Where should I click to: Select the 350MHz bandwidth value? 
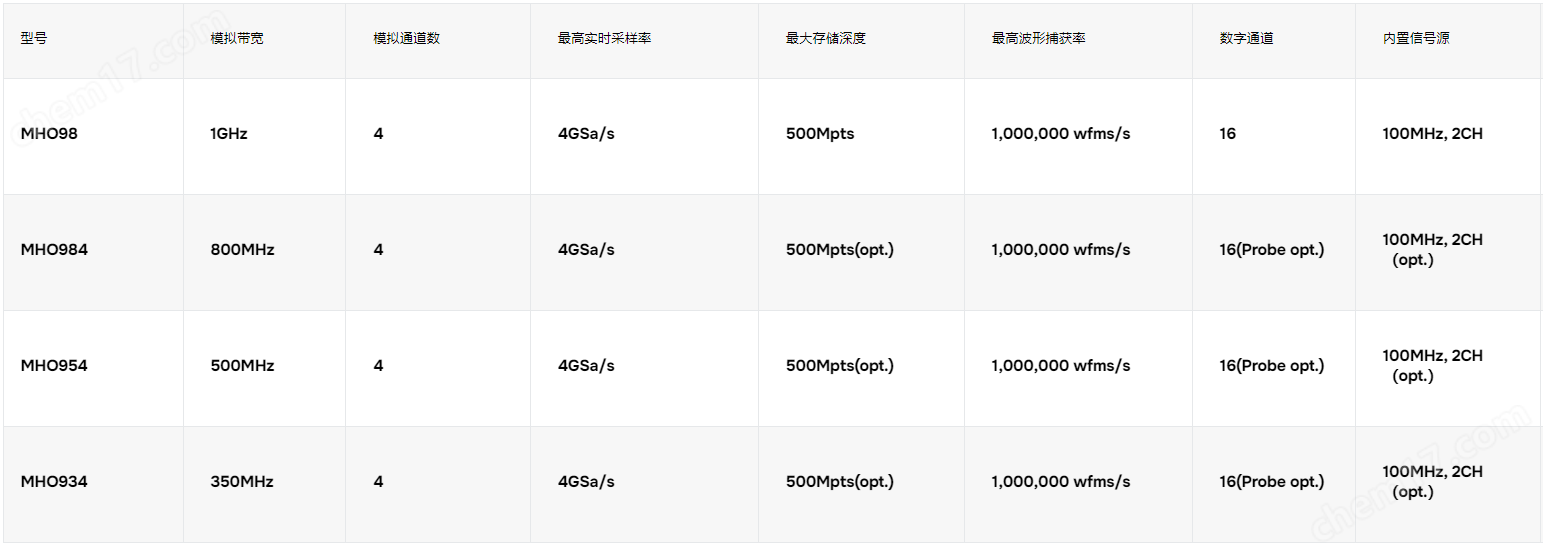point(242,482)
